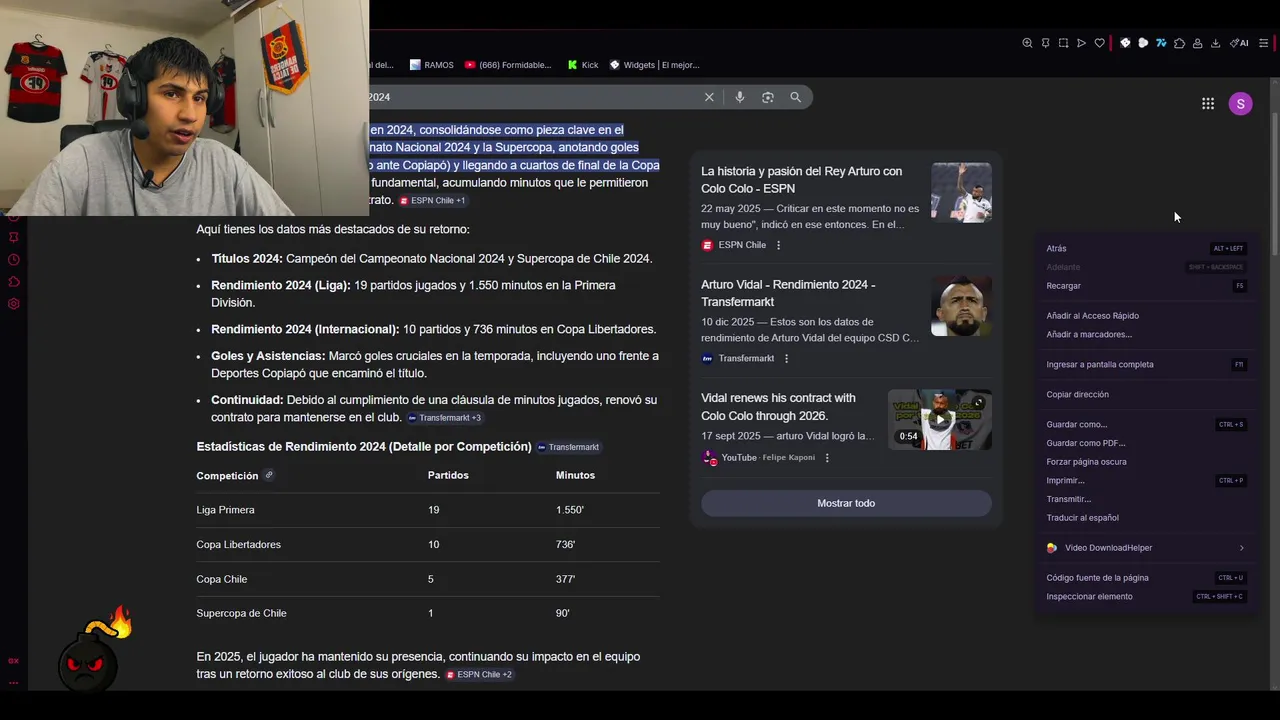Open three-dot menu beside Transfermarkt source
The image size is (1280, 720).
[x=786, y=358]
